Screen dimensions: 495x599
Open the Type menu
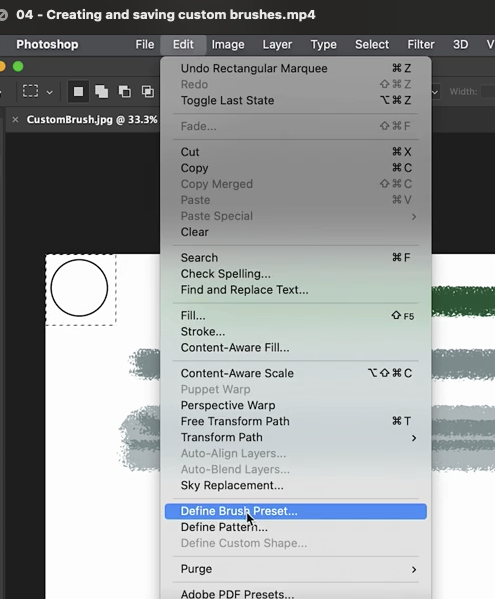point(324,44)
